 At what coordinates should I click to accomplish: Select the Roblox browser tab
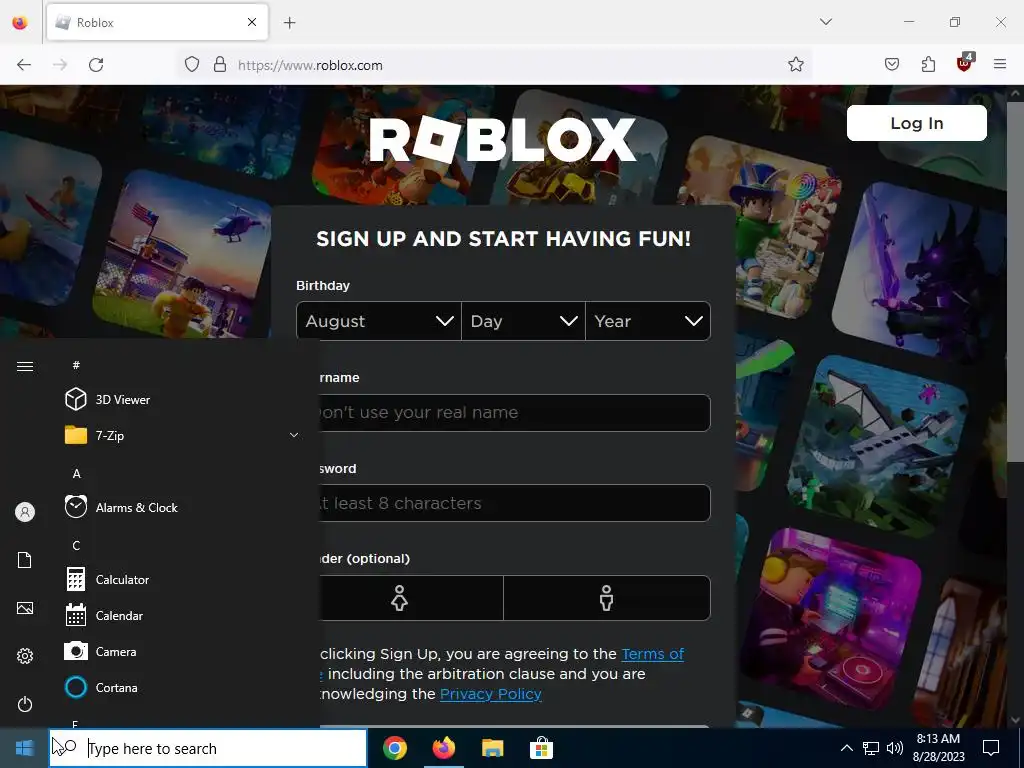coord(157,22)
